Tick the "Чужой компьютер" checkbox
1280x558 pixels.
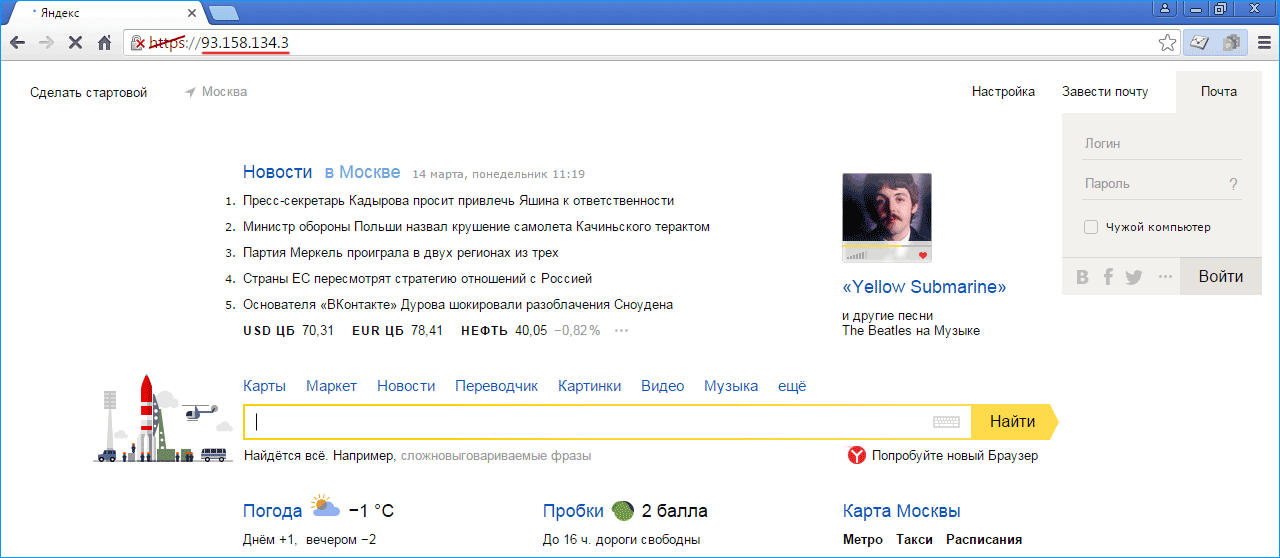point(1091,227)
